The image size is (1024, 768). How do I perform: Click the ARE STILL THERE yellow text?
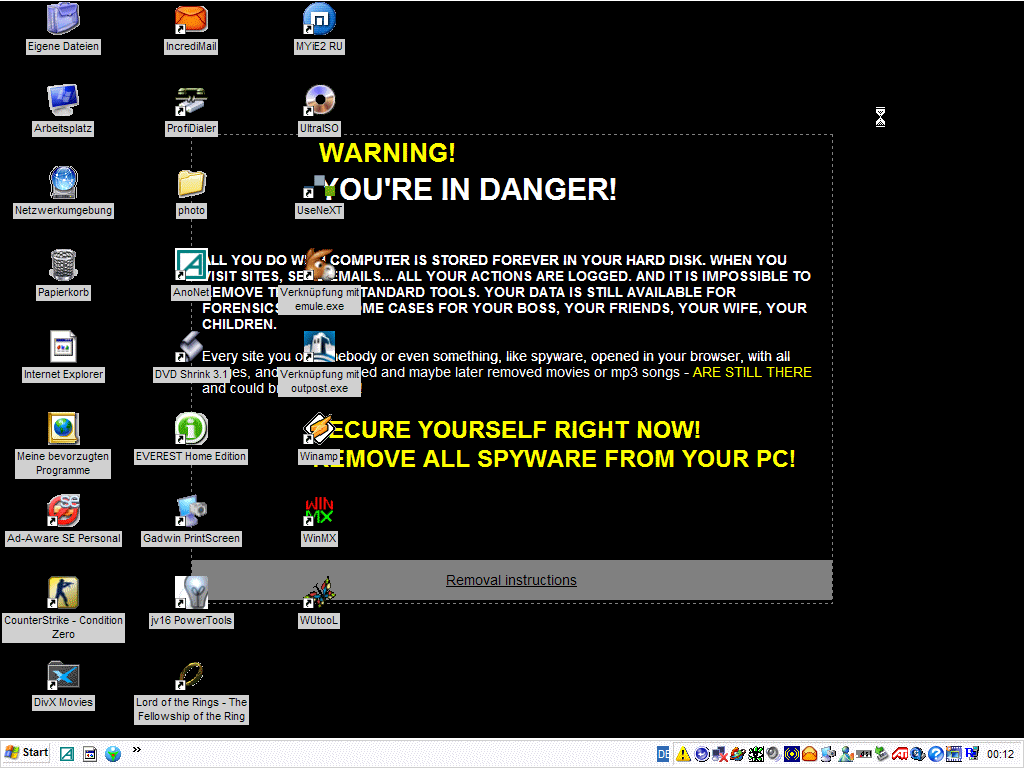pos(752,372)
